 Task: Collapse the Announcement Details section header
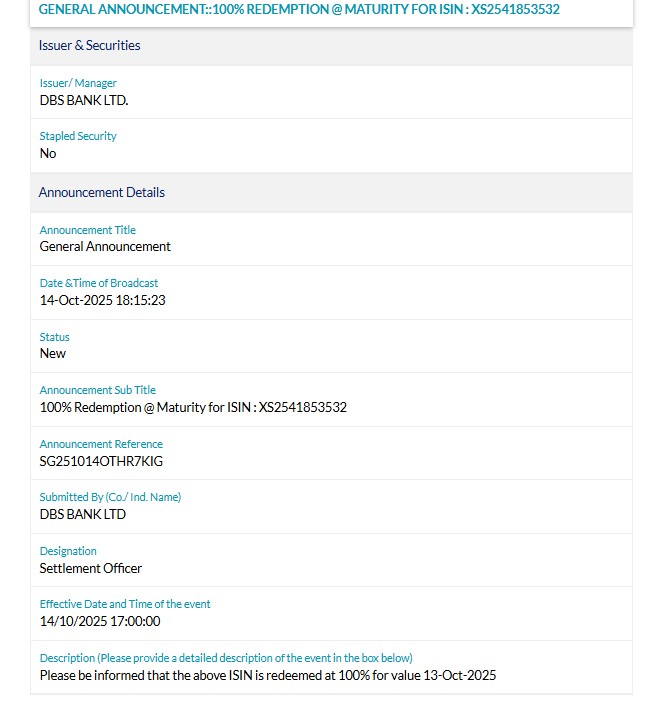click(101, 192)
